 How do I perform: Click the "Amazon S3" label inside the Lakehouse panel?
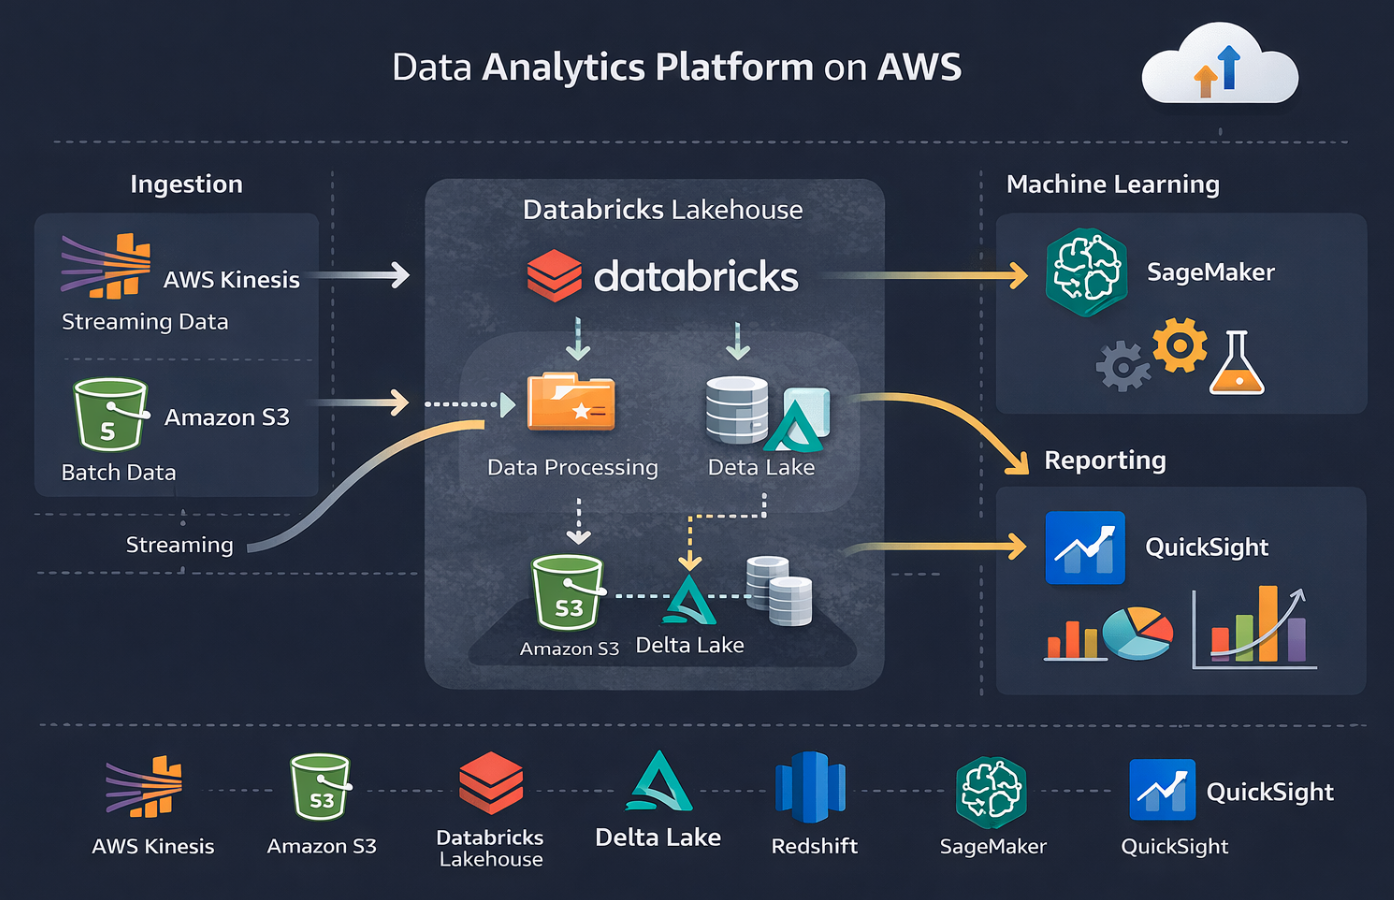tap(569, 649)
